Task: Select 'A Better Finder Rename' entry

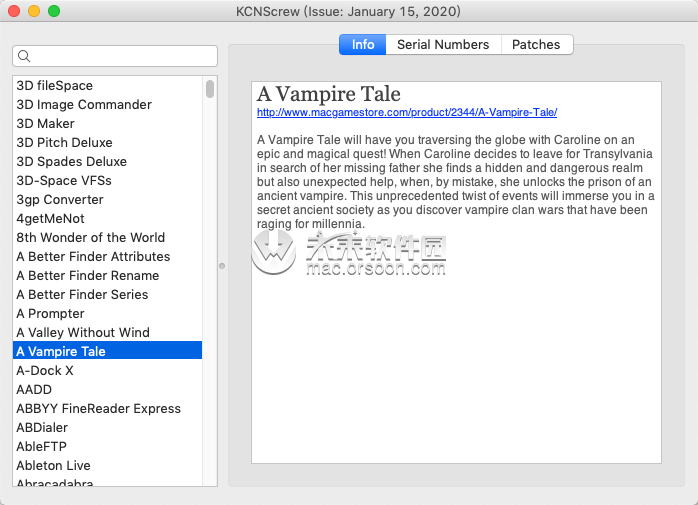Action: click(107, 276)
